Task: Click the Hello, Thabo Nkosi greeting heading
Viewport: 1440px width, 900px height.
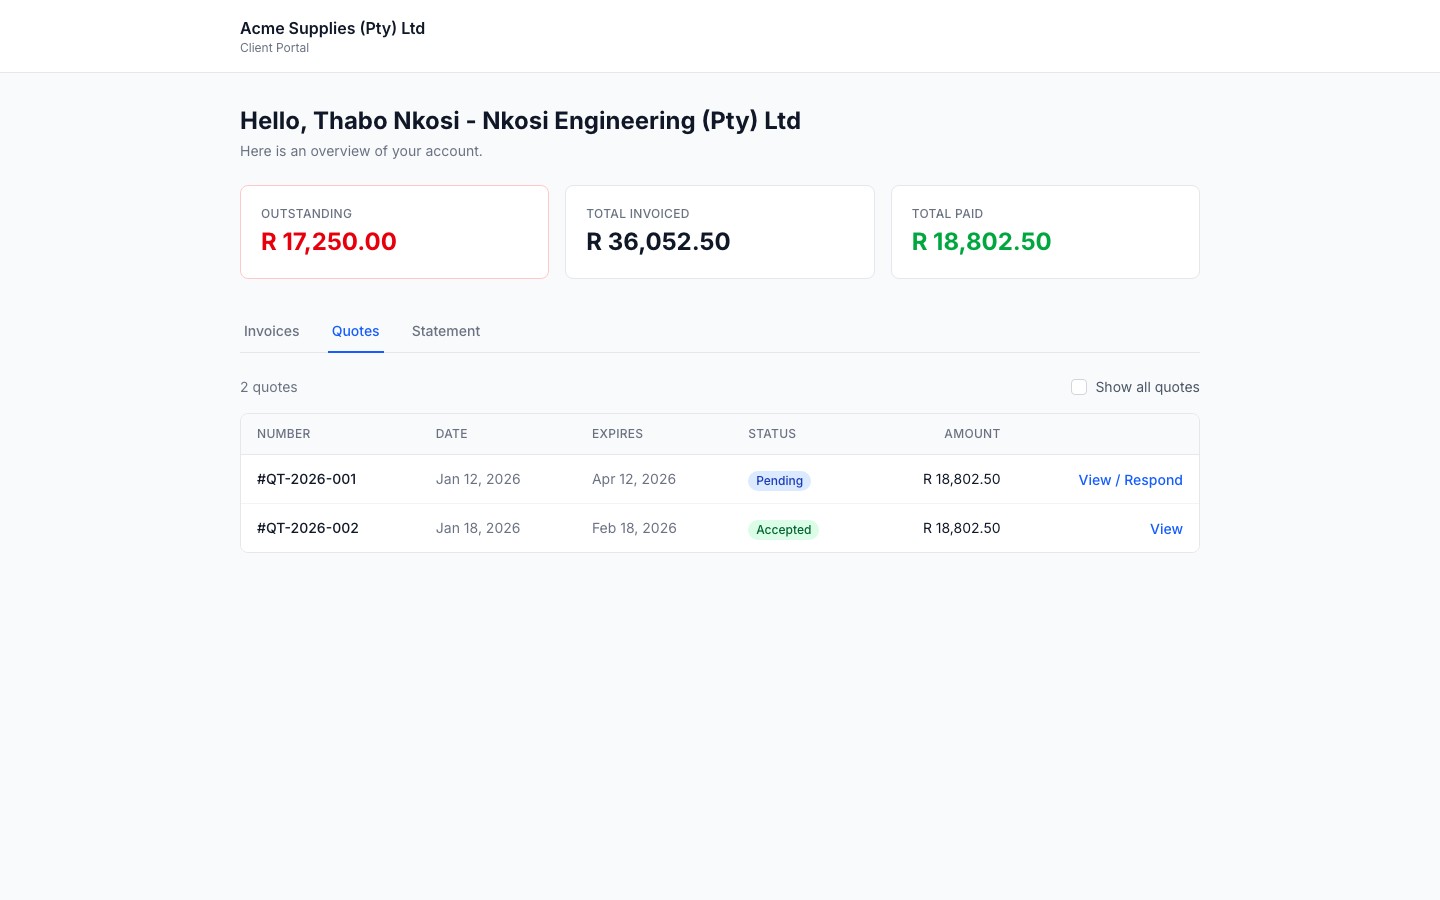Action: coord(520,120)
